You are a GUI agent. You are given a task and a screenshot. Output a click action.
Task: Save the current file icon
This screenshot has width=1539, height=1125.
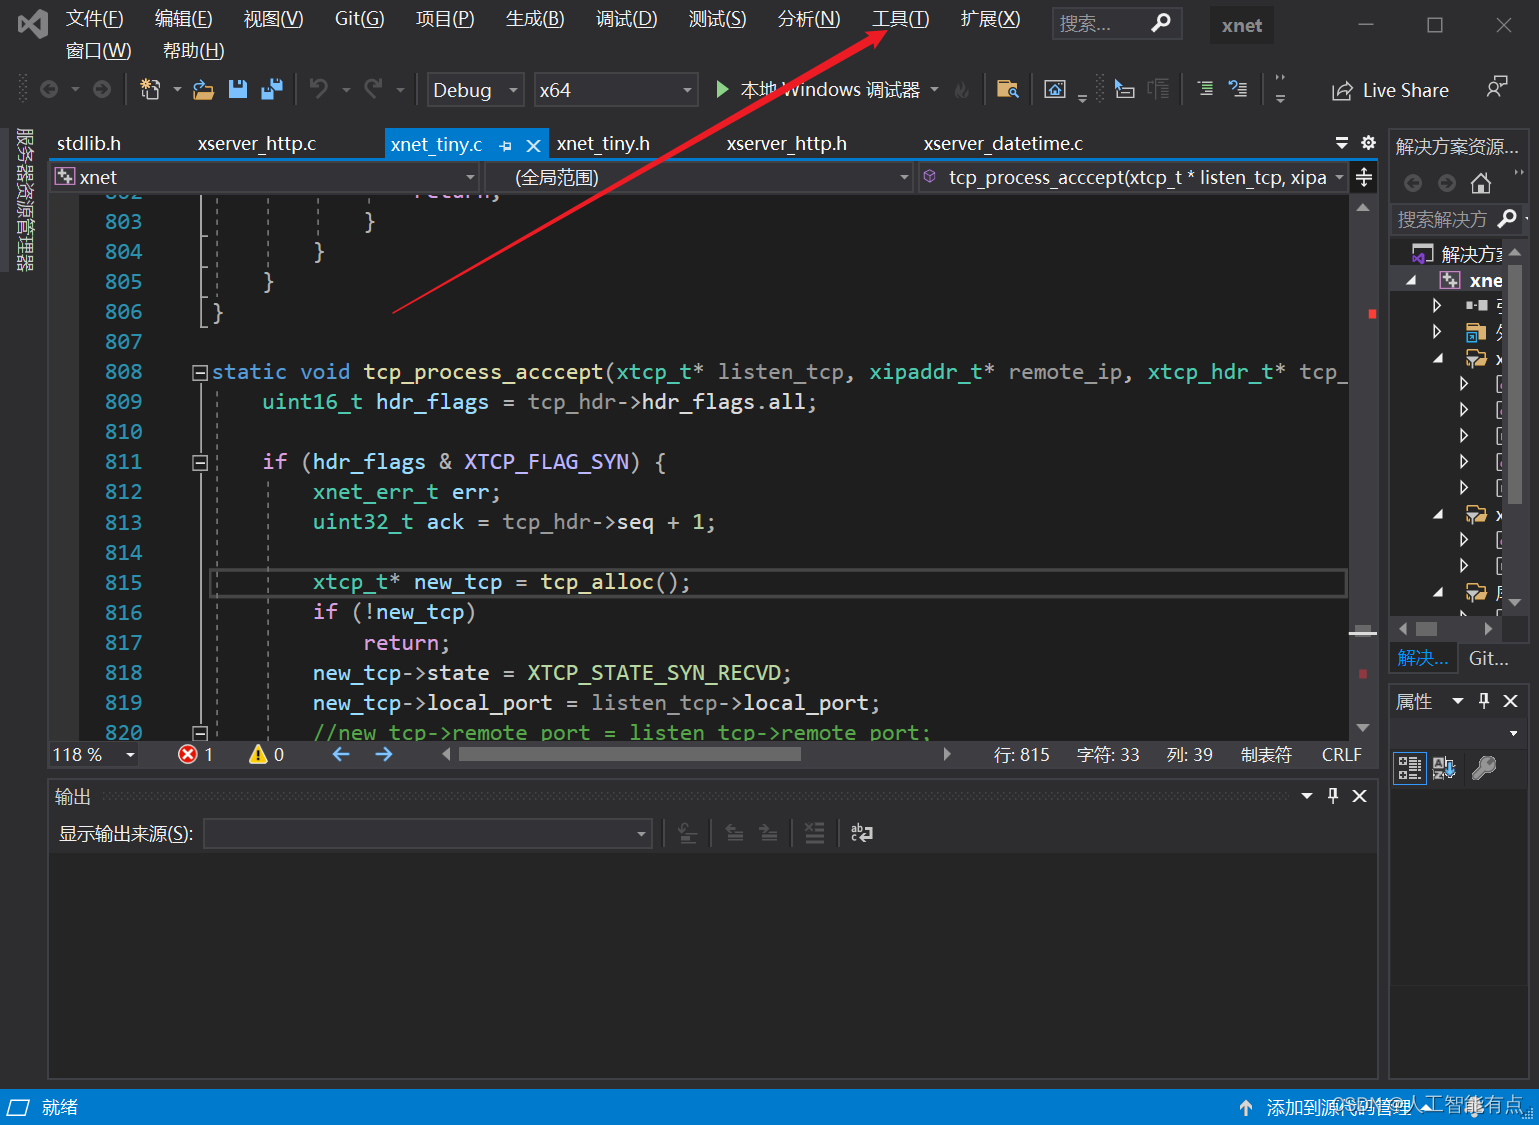click(238, 90)
